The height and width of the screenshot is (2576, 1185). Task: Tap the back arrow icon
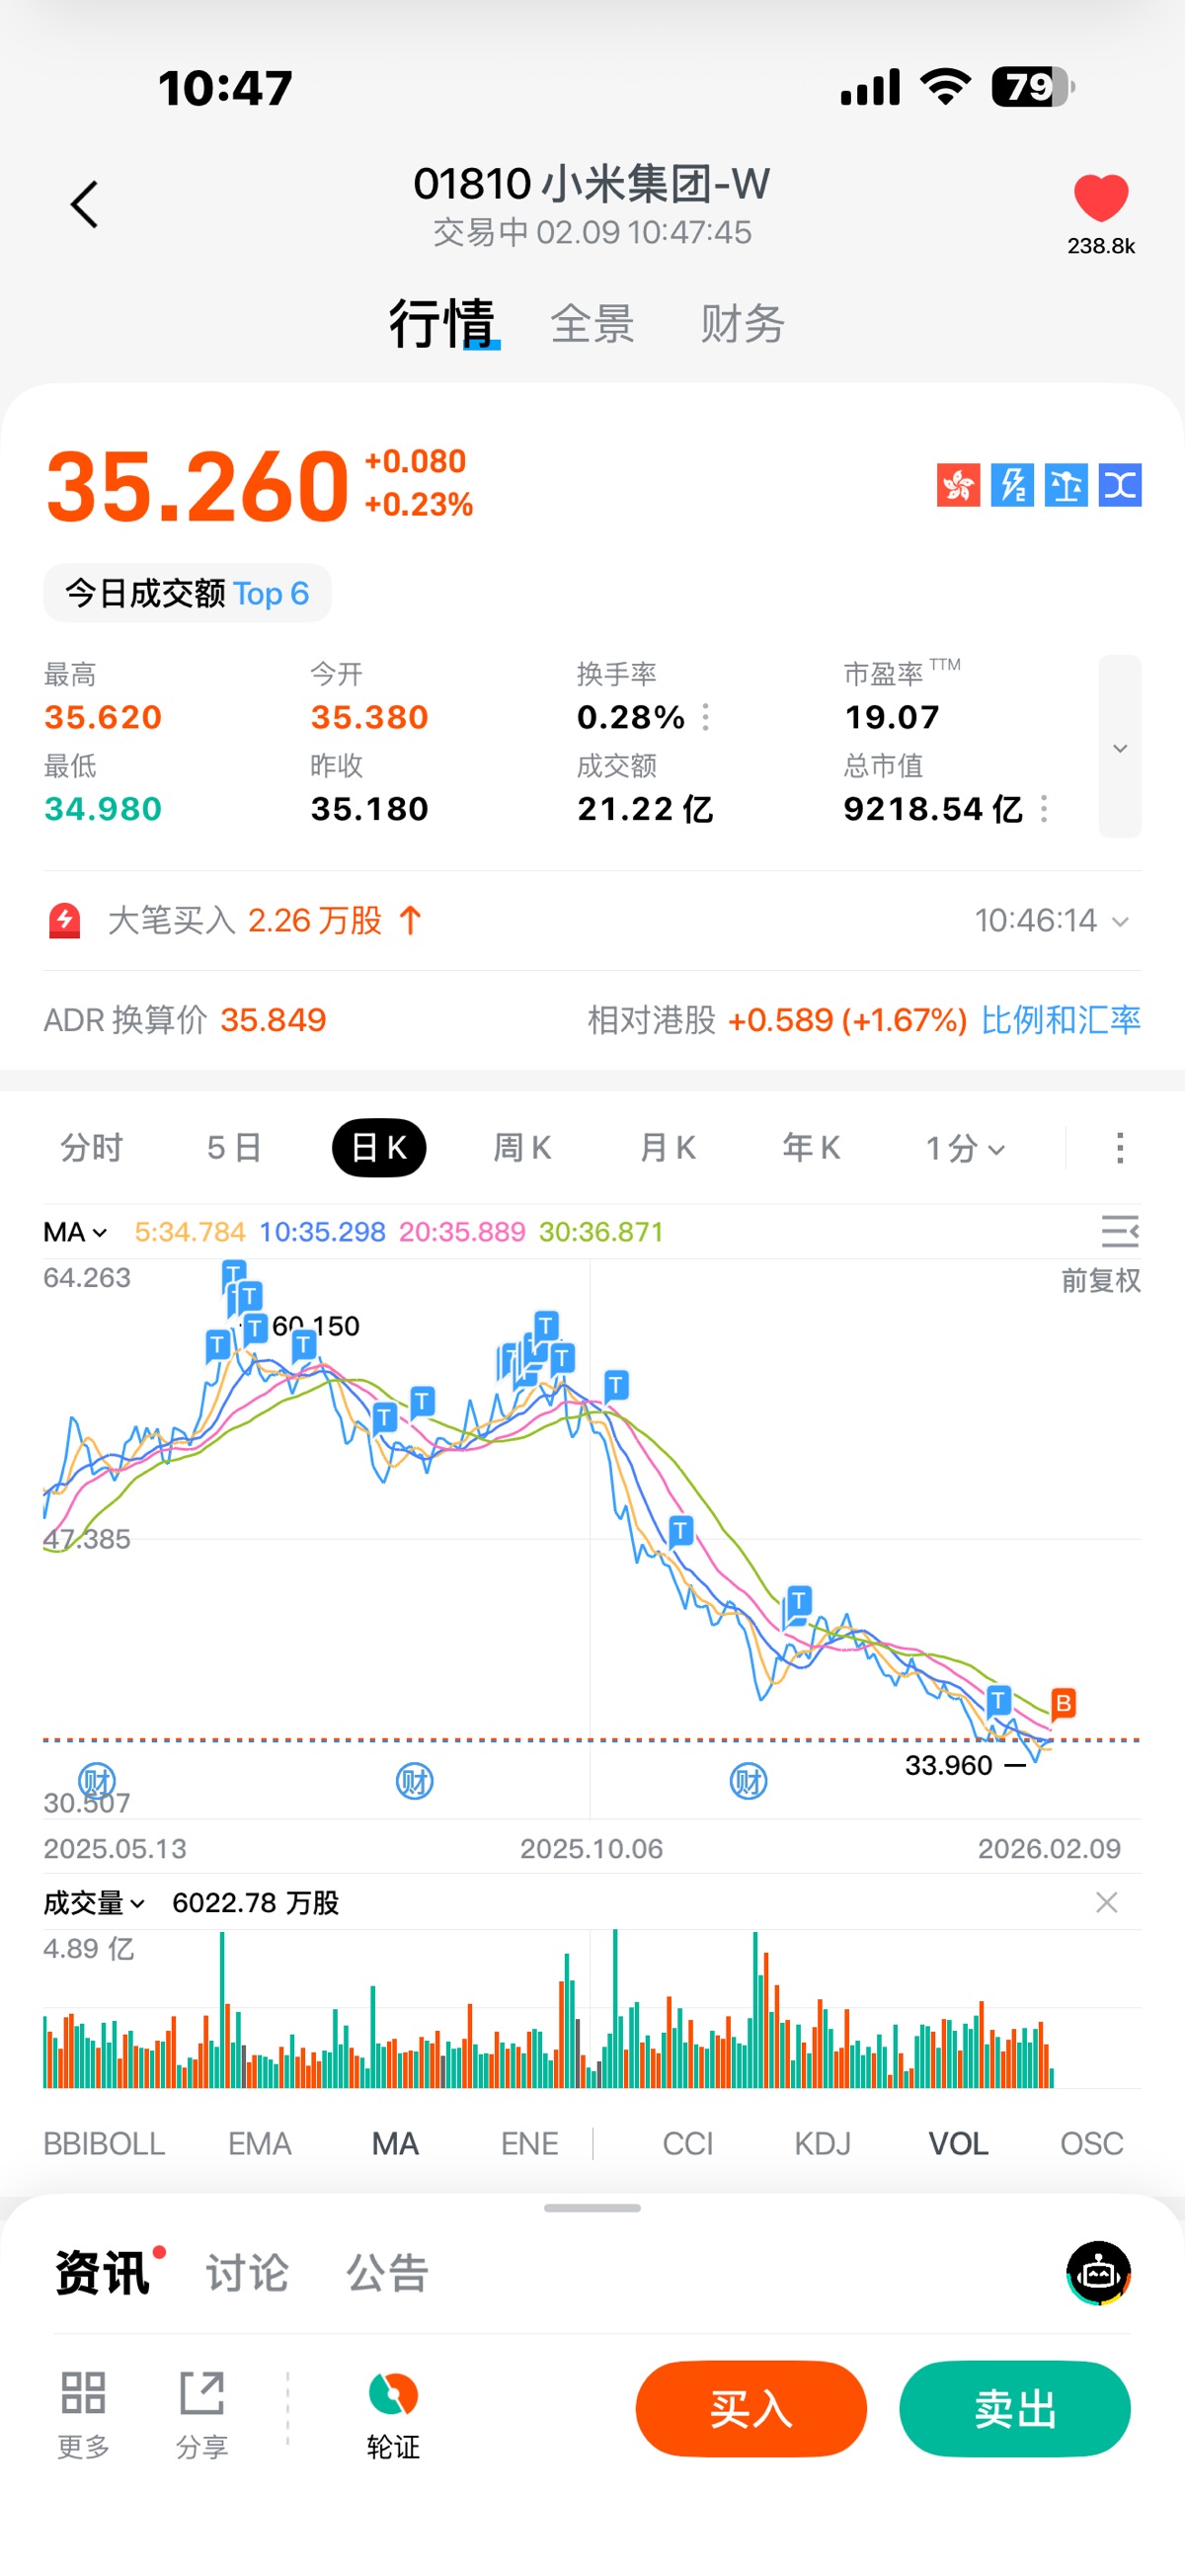(x=85, y=205)
